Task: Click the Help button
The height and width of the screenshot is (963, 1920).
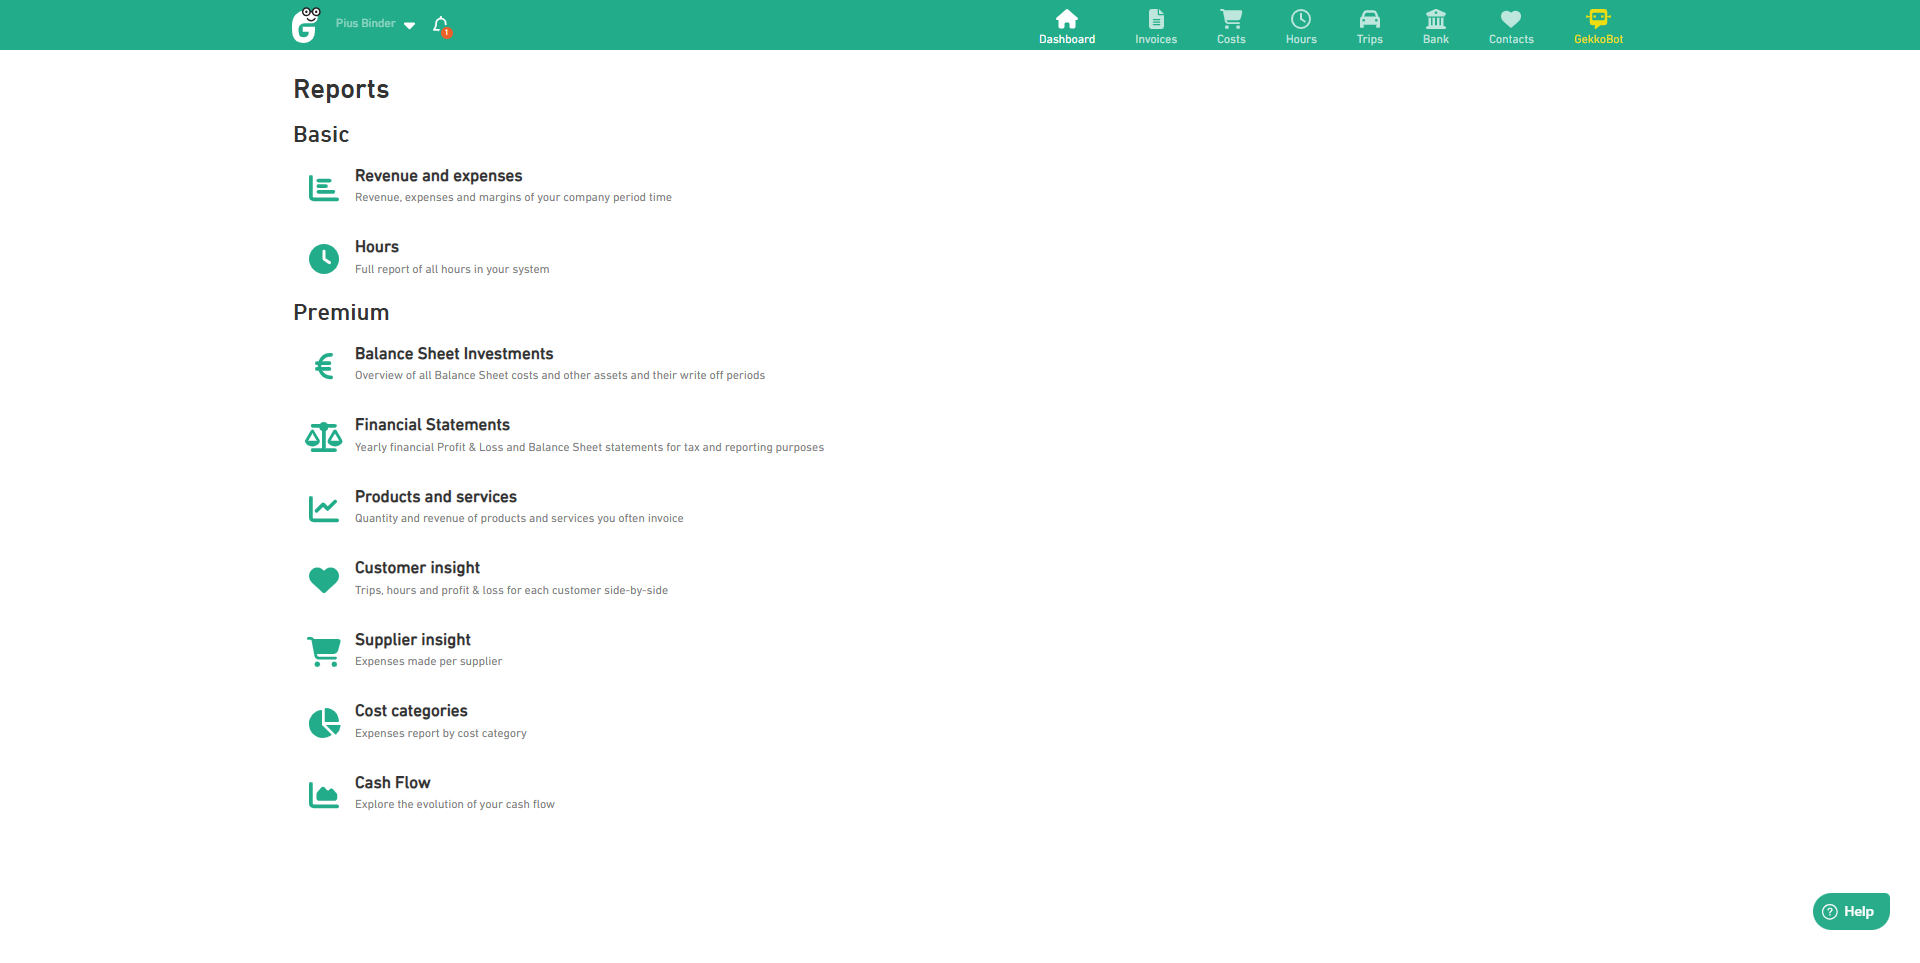Action: tap(1850, 911)
